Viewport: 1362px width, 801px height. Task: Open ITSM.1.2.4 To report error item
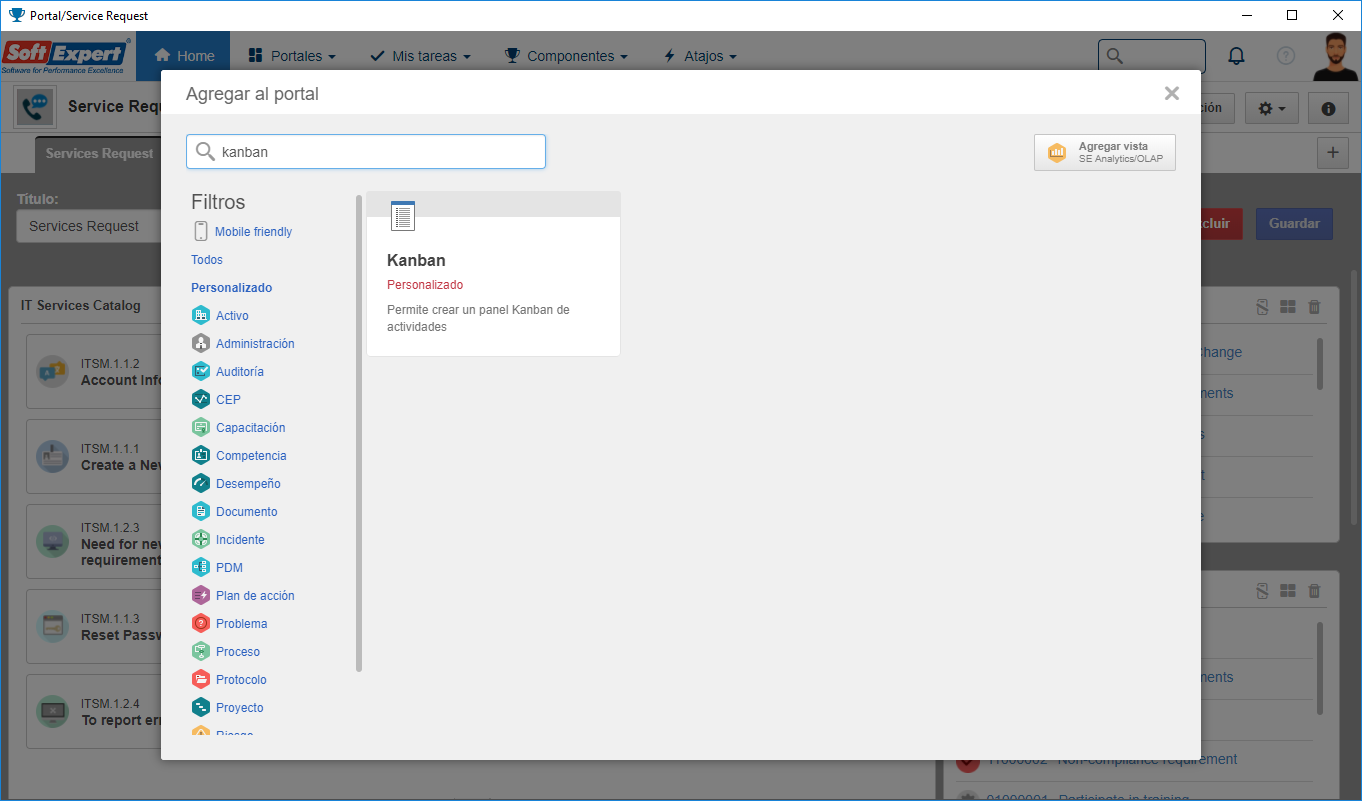pyautogui.click(x=94, y=712)
